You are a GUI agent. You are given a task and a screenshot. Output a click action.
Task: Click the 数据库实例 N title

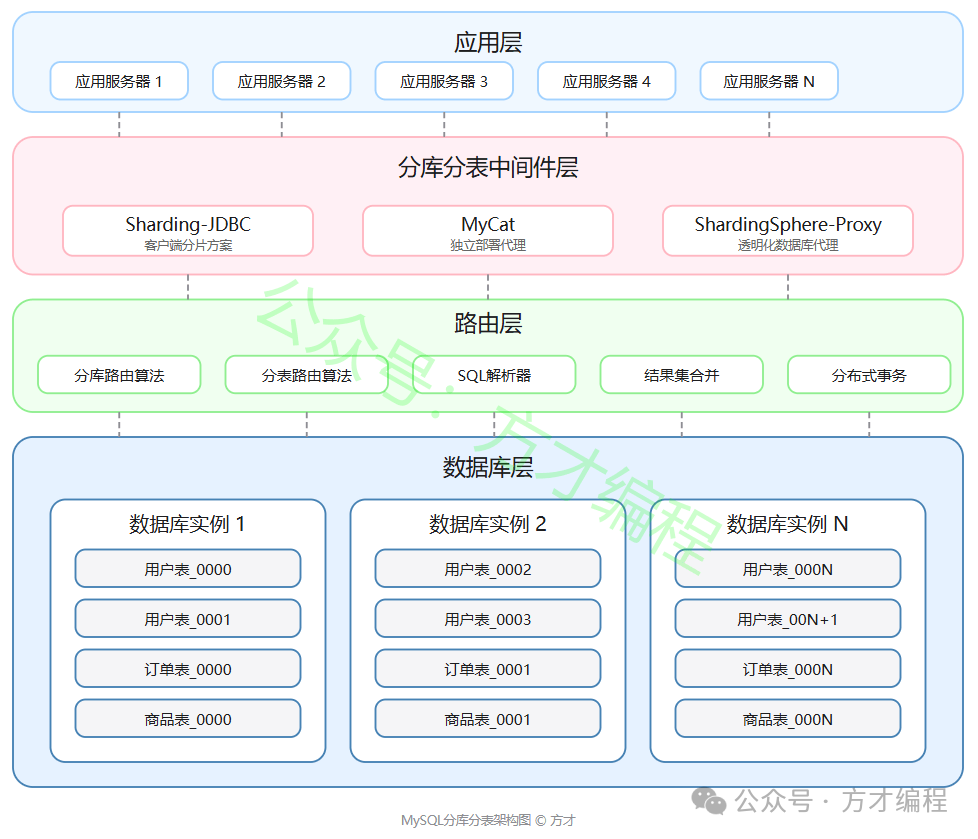(x=788, y=524)
